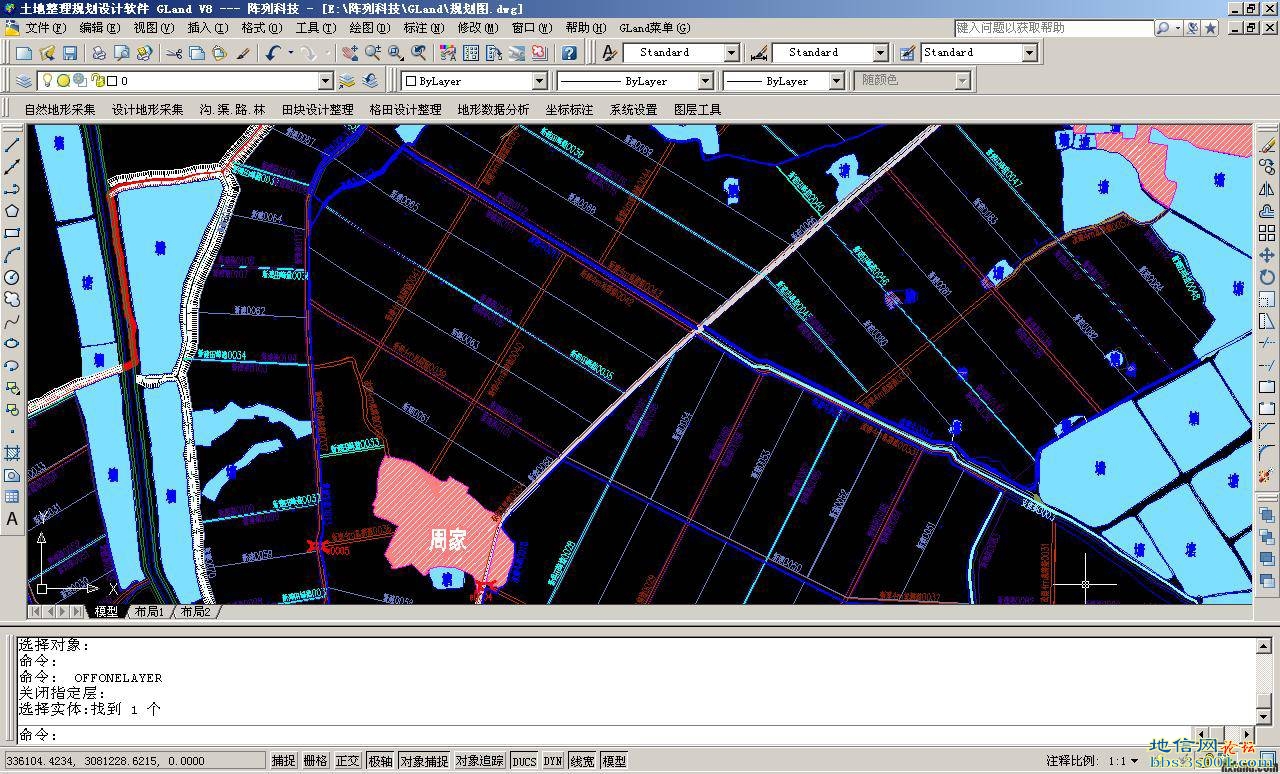Open the text style Standard dropdown
Screen dimensions: 1280x774
(x=731, y=53)
